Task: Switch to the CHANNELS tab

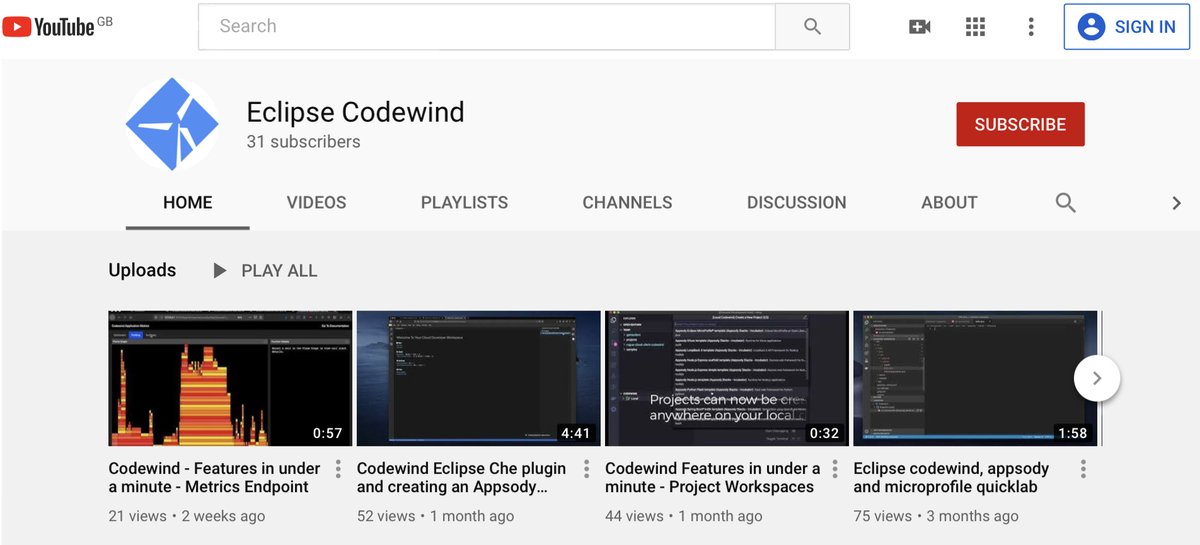Action: [627, 203]
